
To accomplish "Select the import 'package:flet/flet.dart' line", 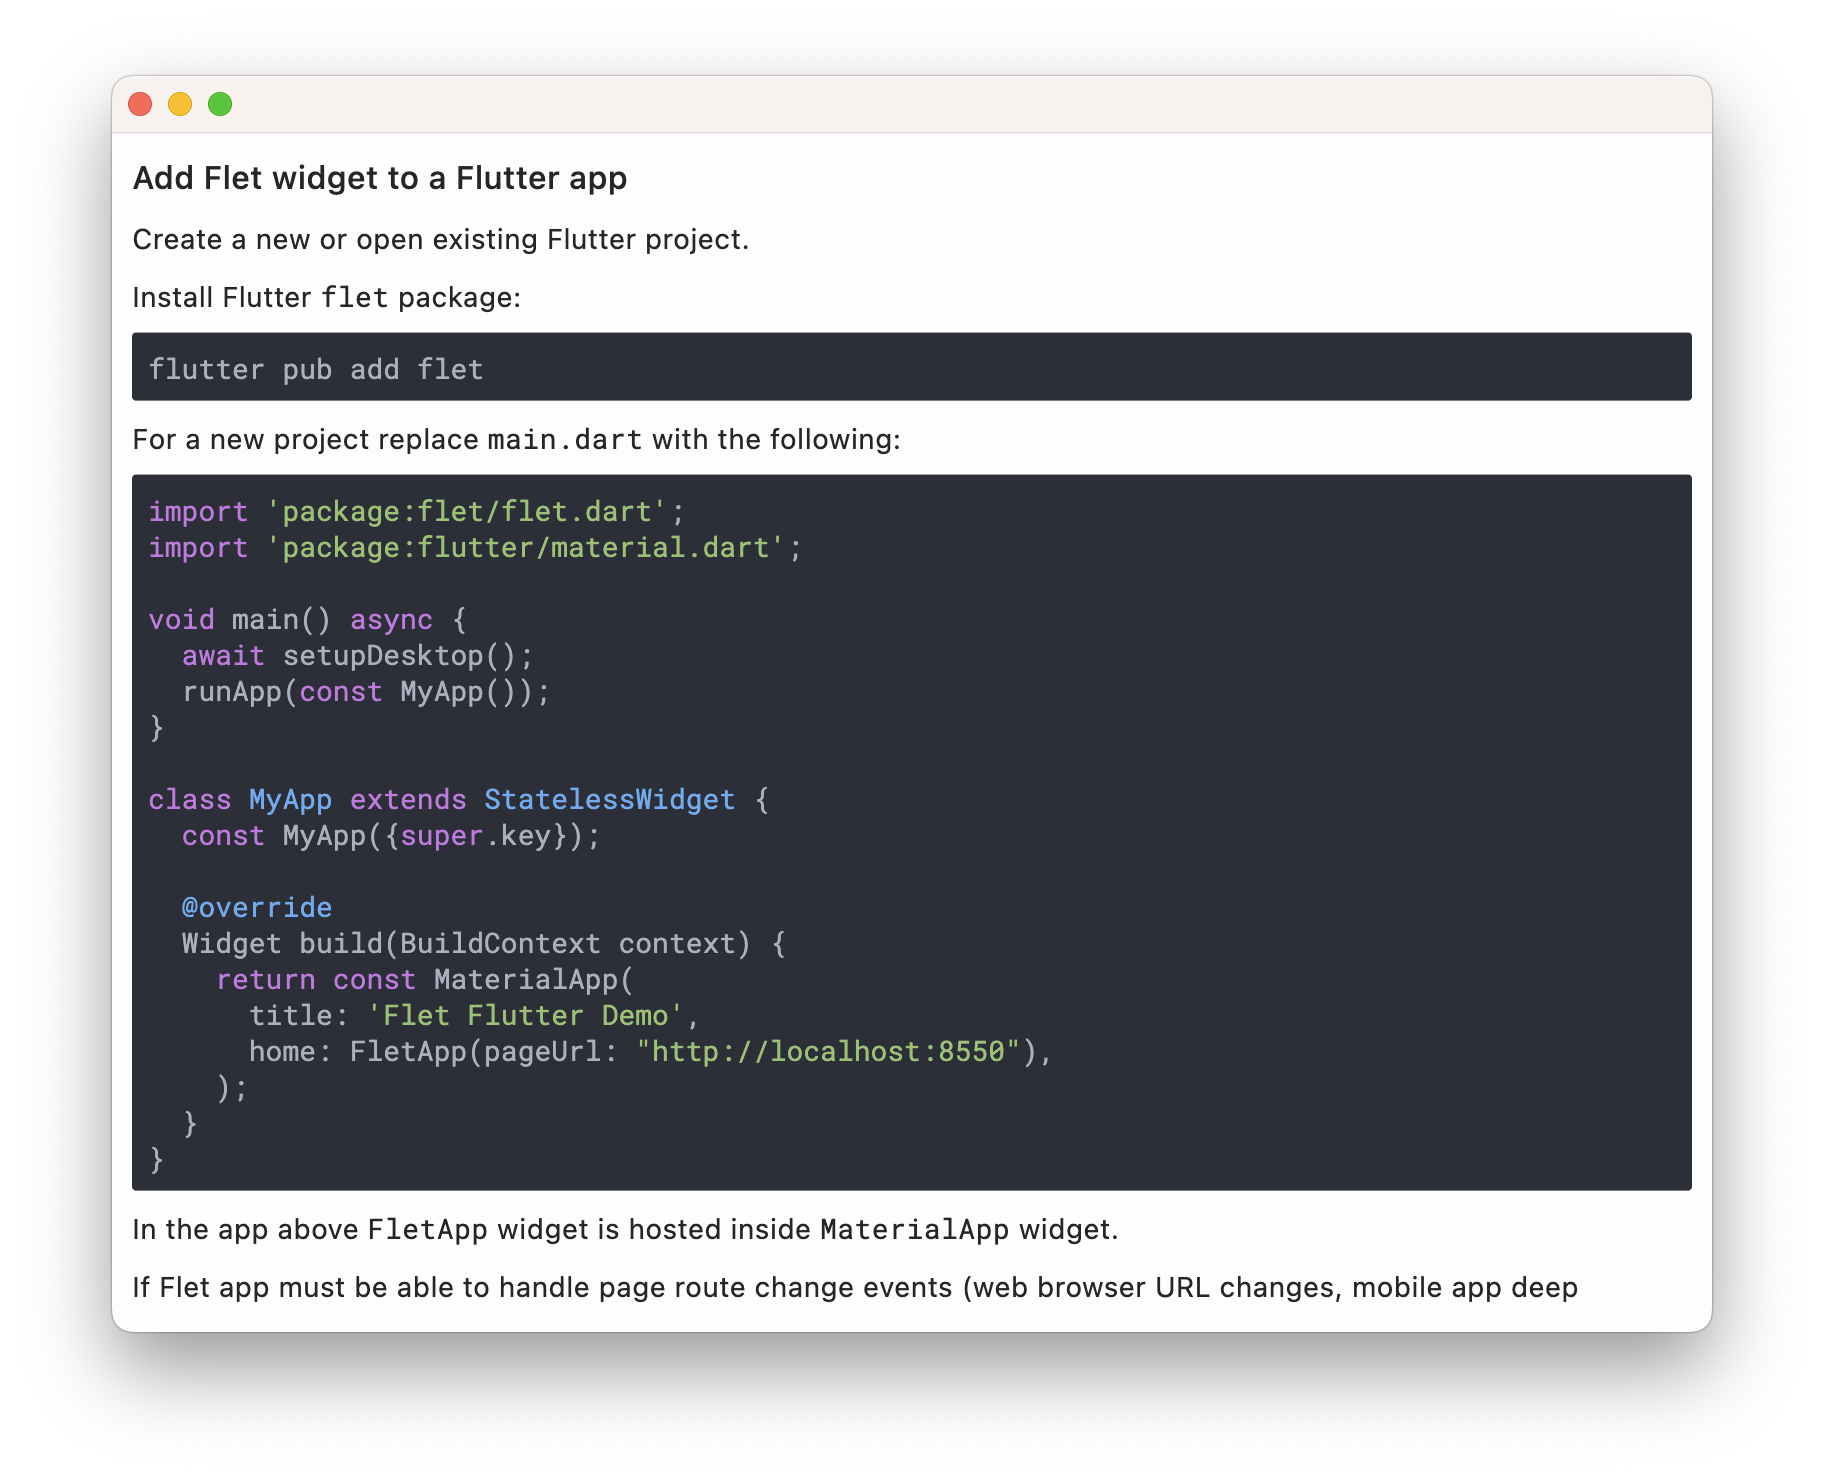I will 415,511.
